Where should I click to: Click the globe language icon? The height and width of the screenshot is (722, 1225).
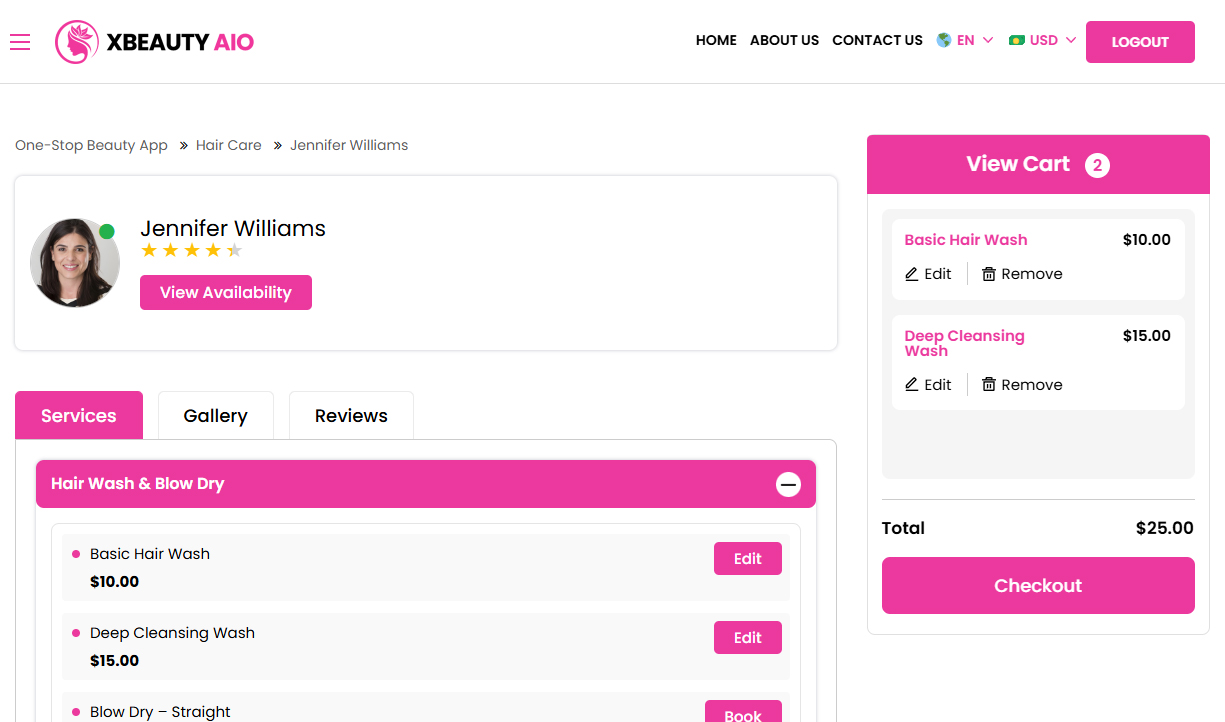coord(943,41)
